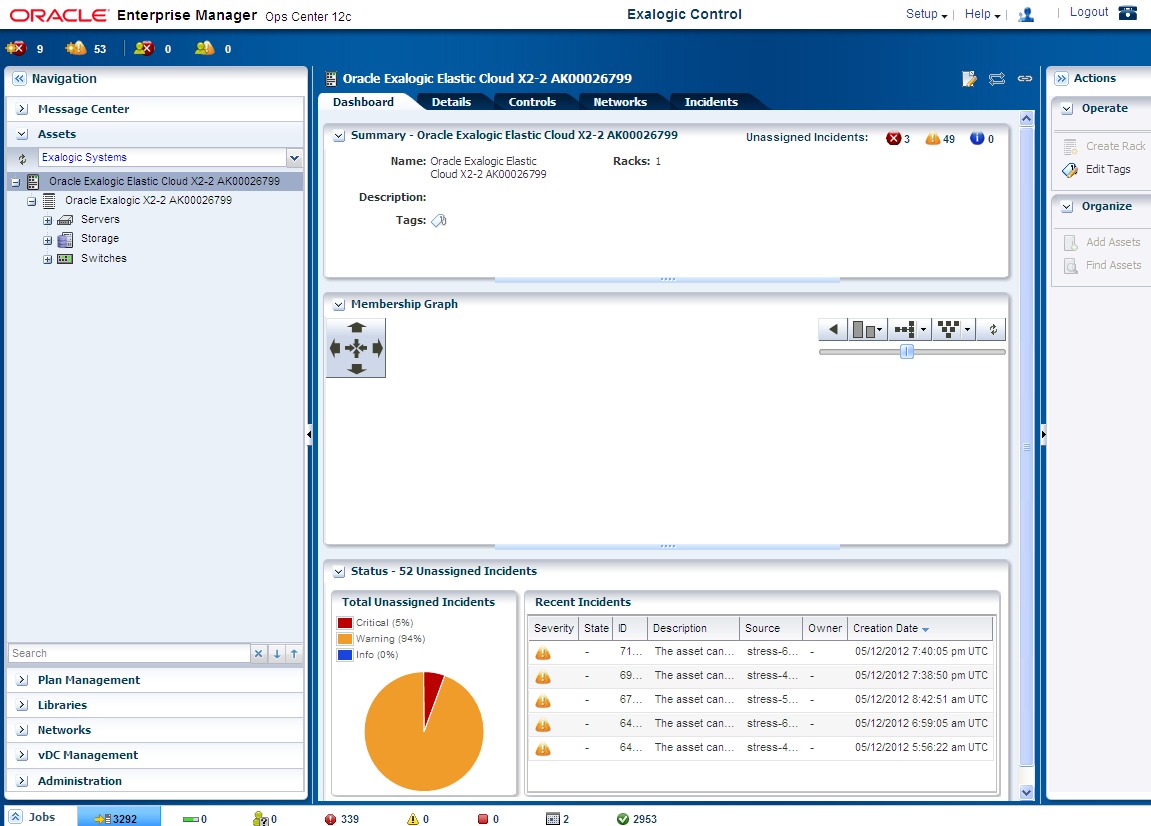Expand the Storage tree node
This screenshot has width=1151, height=826.
pyautogui.click(x=48, y=240)
